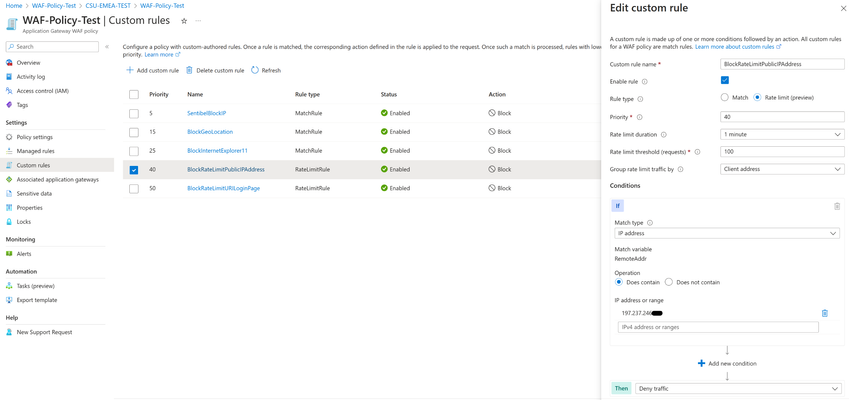The width and height of the screenshot is (849, 400).
Task: Open the Match type dropdown
Action: [727, 233]
